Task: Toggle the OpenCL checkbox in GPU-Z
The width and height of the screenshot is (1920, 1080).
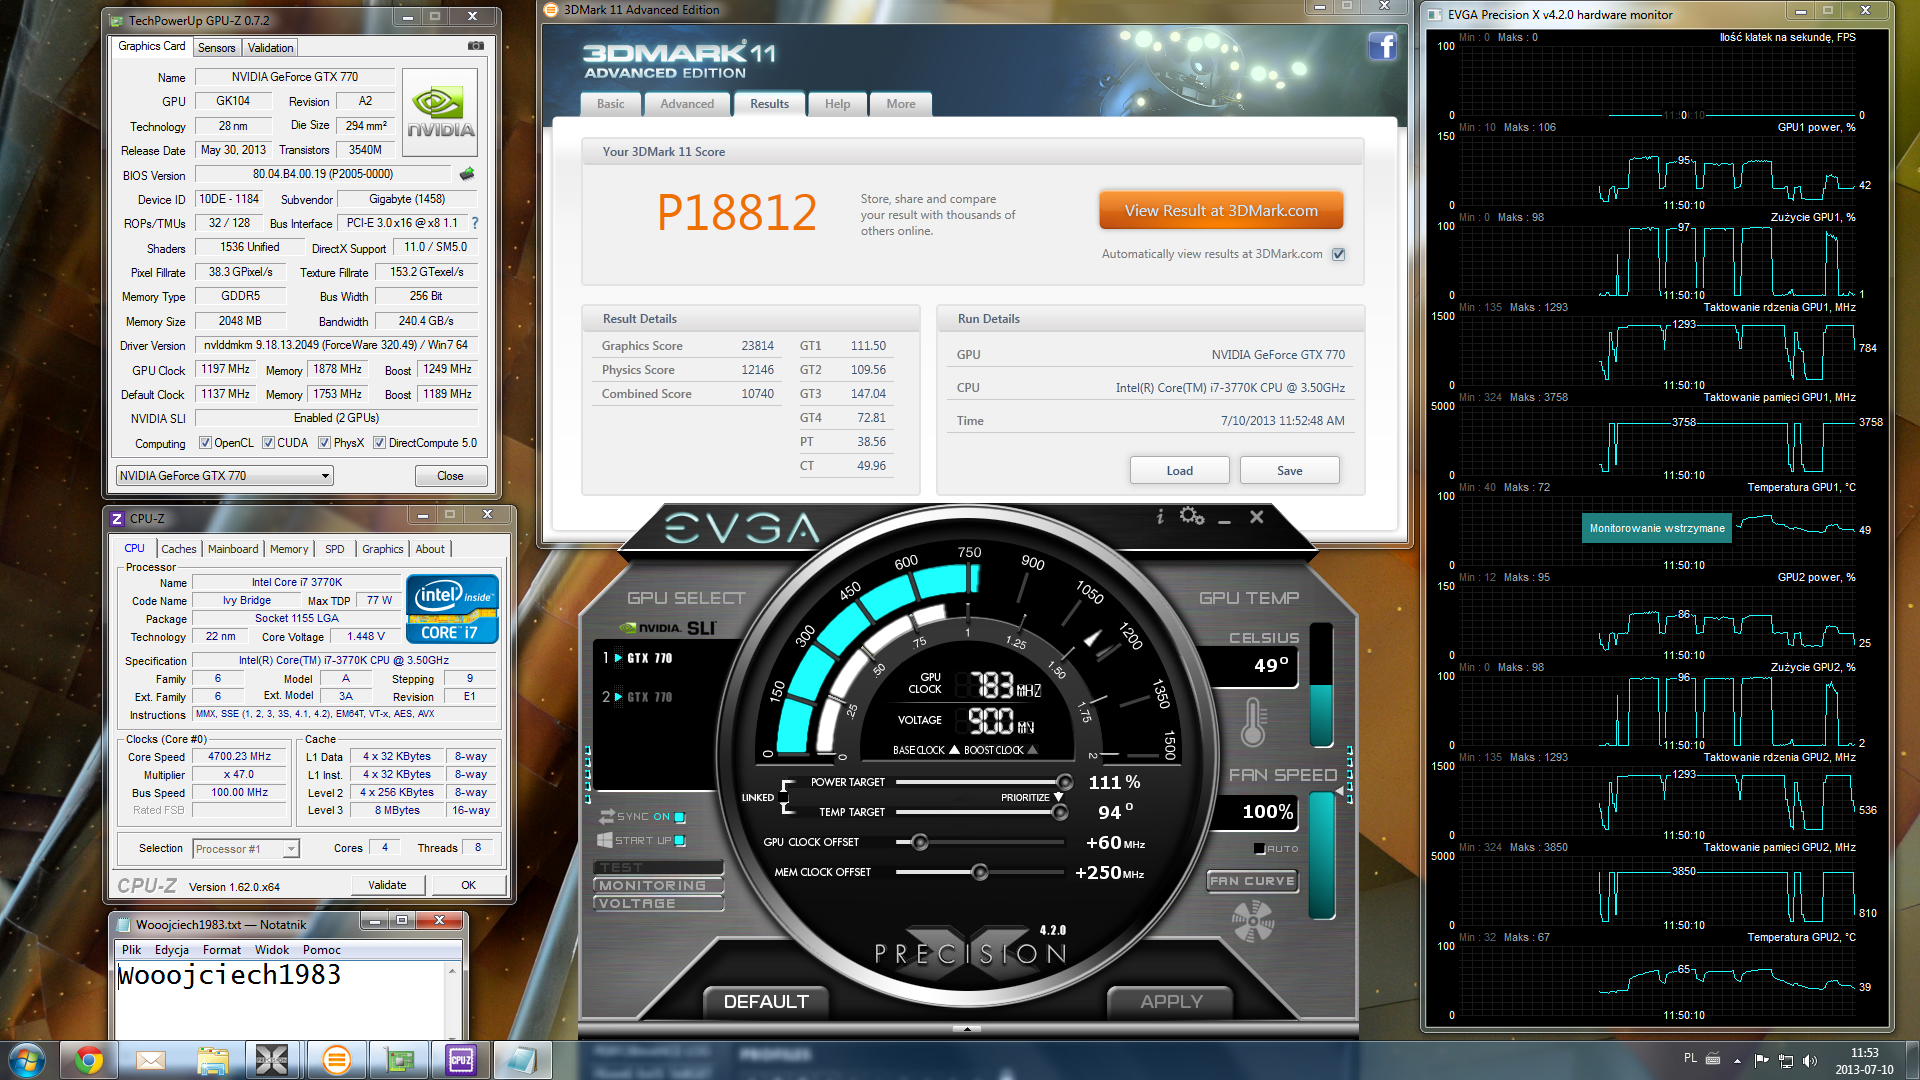Action: coord(205,443)
